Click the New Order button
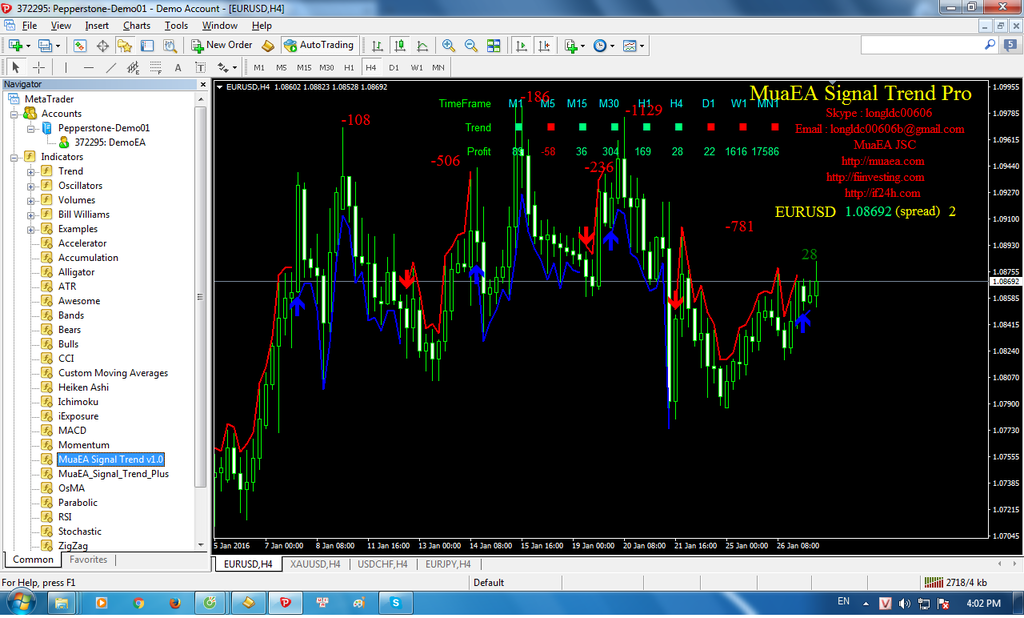 [x=221, y=45]
